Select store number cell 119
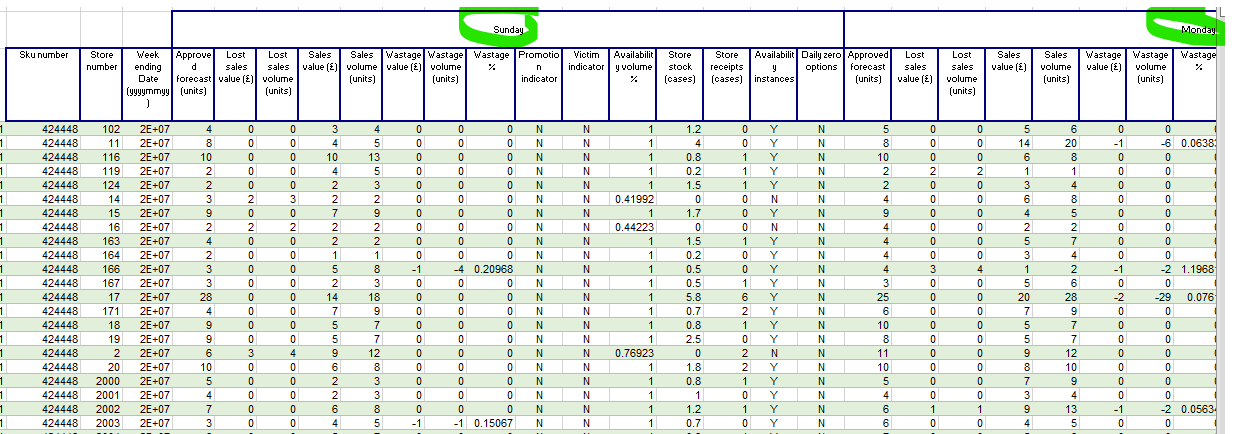The image size is (1235, 434). point(99,171)
